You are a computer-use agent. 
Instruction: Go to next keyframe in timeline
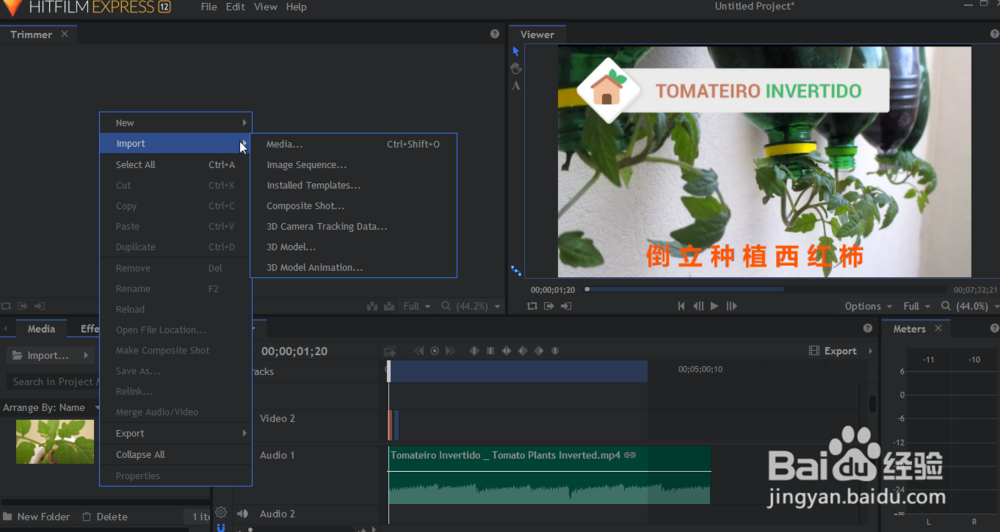(450, 351)
